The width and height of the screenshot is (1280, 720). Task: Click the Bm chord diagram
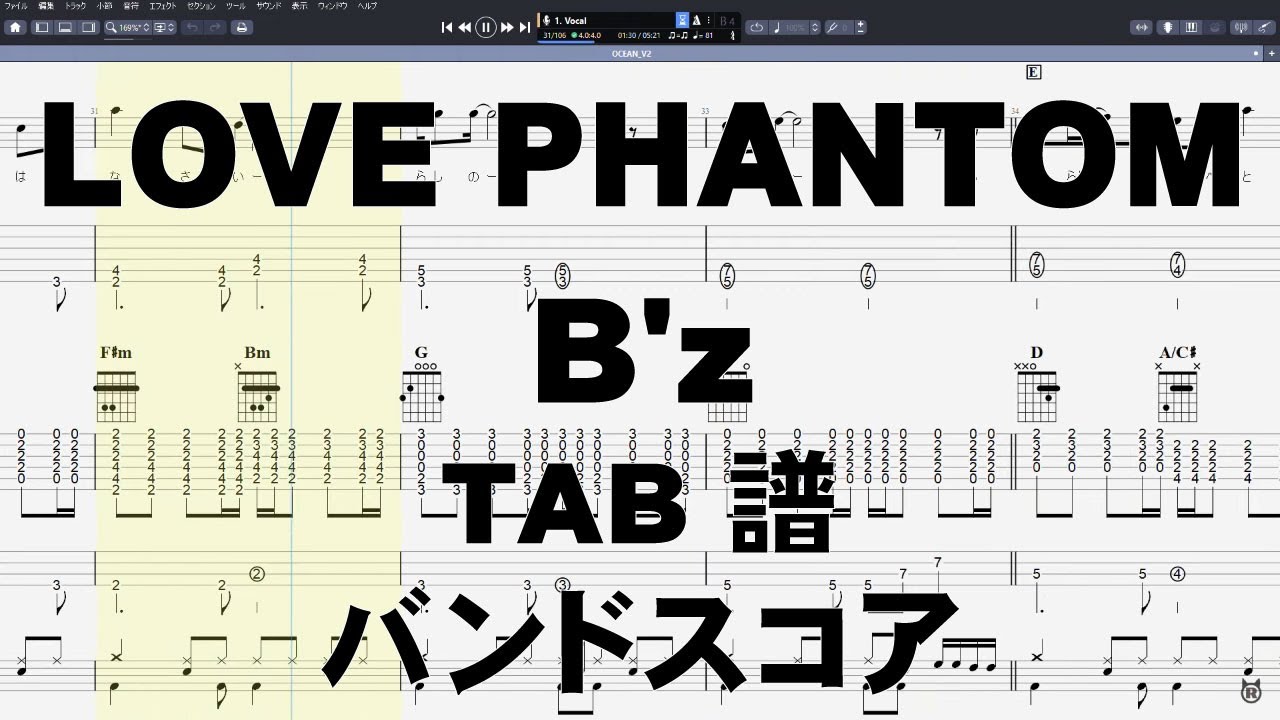(257, 395)
